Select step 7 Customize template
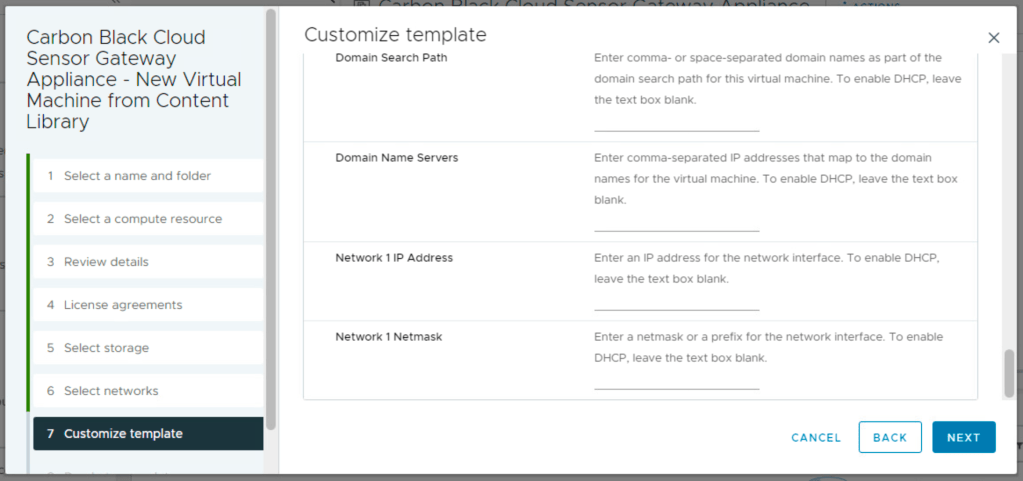 123,434
